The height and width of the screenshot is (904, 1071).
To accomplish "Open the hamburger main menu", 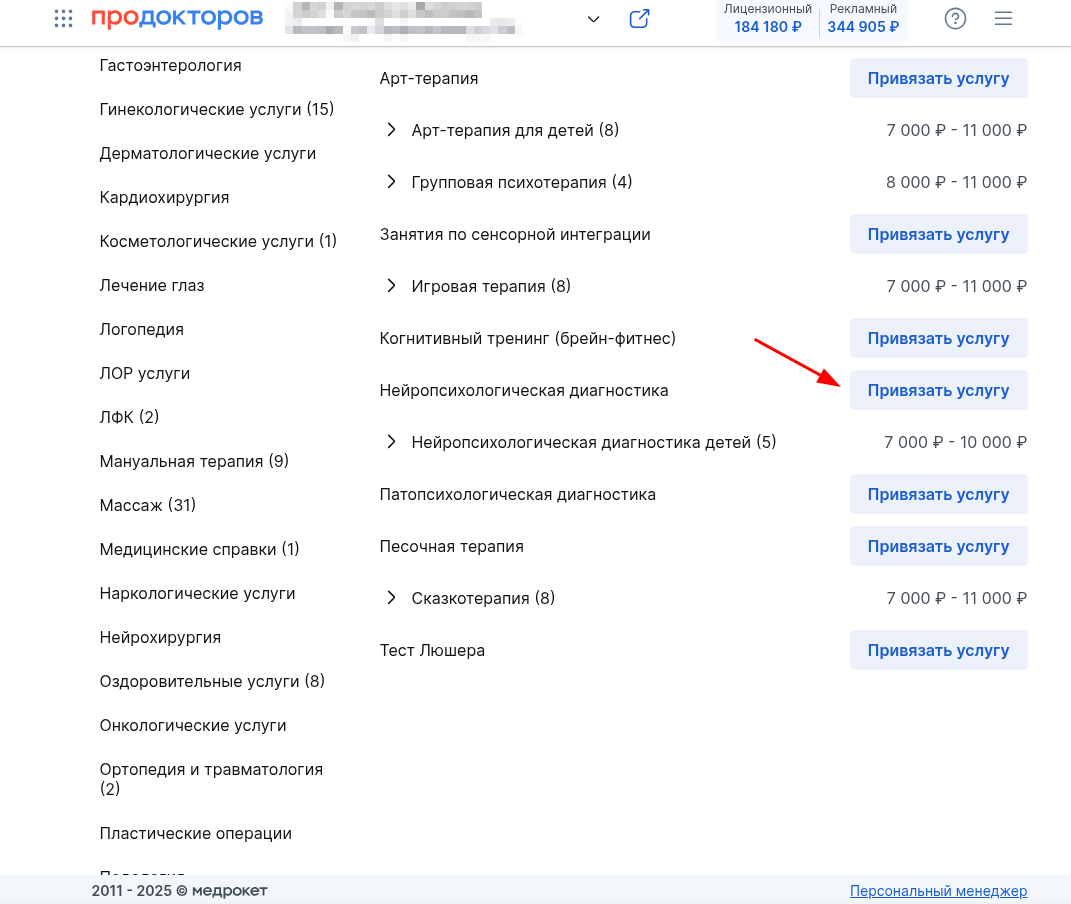I will coord(1004,19).
